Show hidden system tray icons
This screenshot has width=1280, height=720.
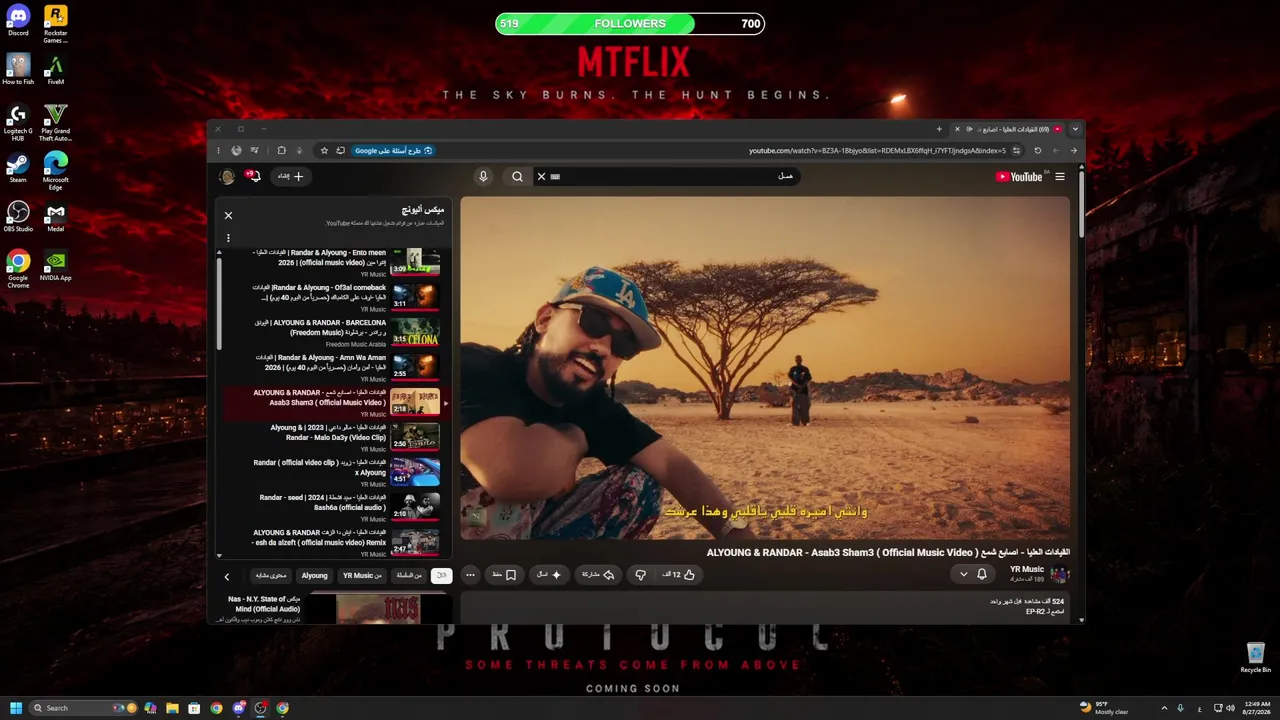tap(1163, 708)
